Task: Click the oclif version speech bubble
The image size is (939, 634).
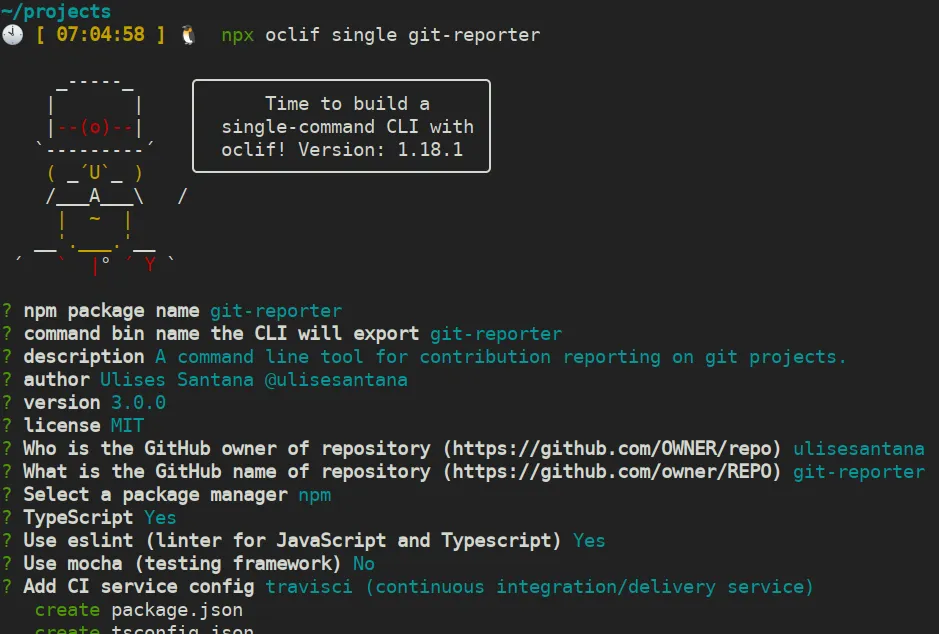Action: click(x=341, y=126)
